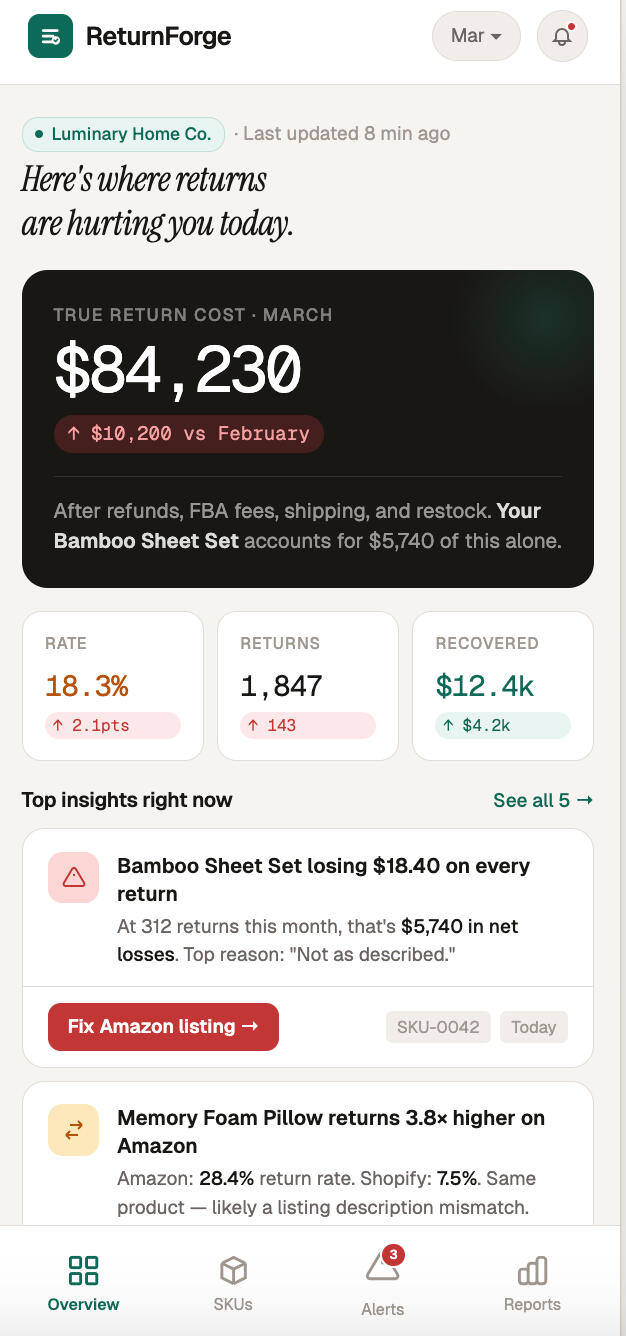The width and height of the screenshot is (626, 1336).
Task: Open the Rate 18.3% stat card
Action: (x=113, y=686)
